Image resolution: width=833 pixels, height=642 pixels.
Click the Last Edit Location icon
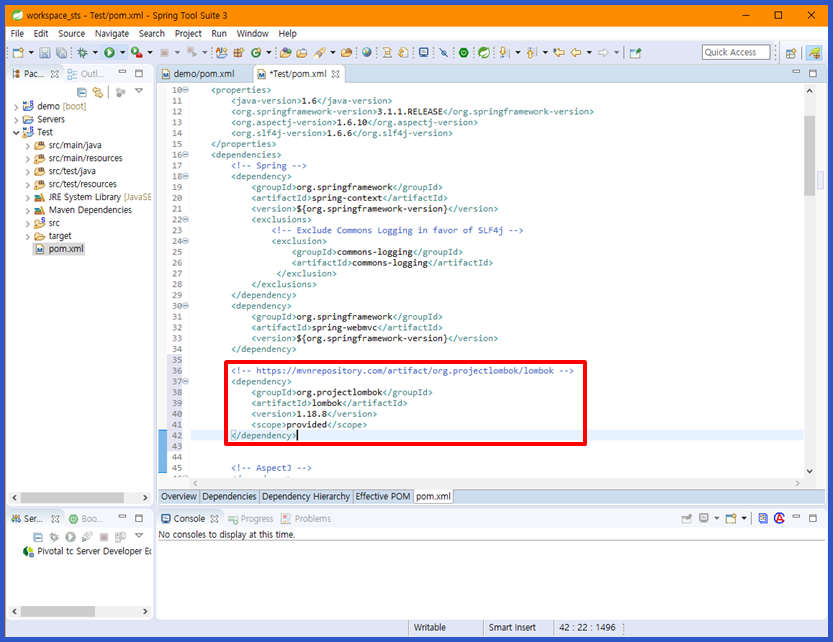coord(558,53)
